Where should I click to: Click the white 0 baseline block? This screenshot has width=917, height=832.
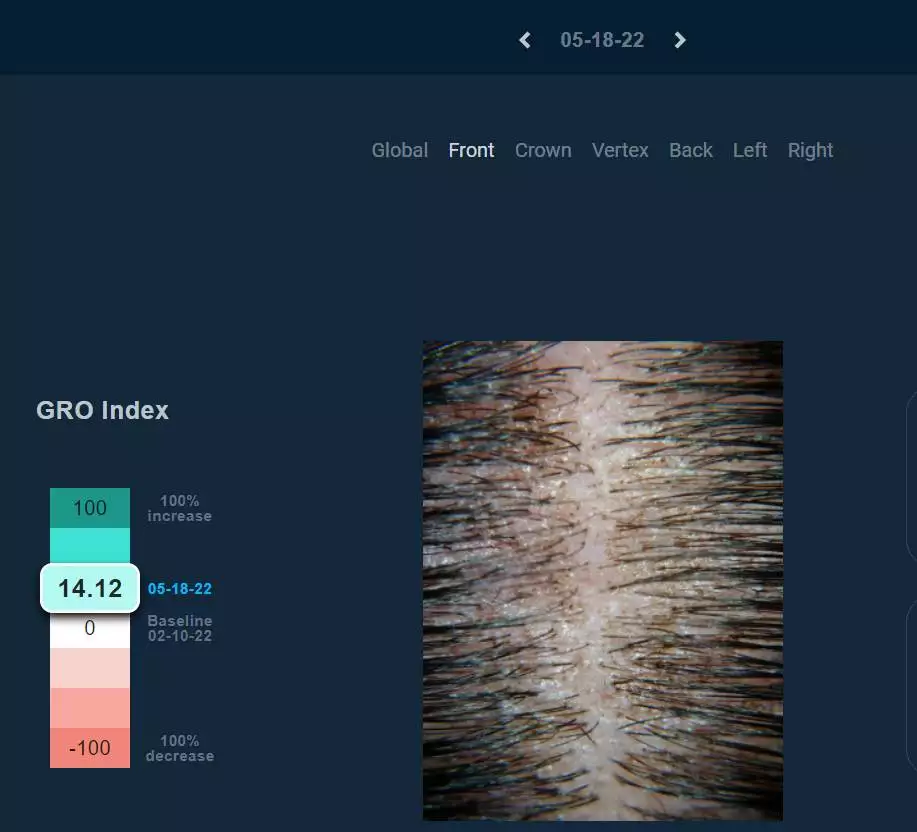coord(90,630)
